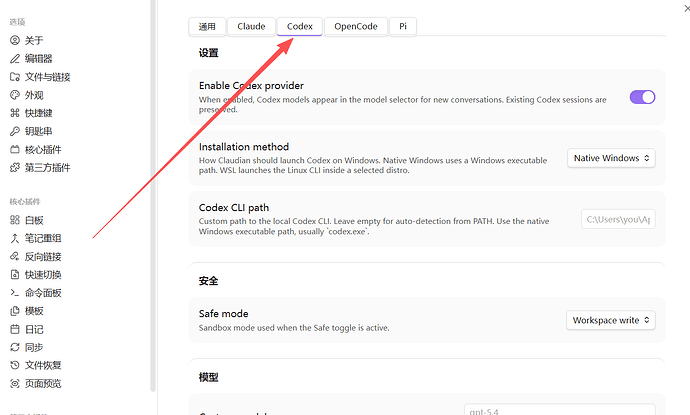
Task: Switch to the OpenCode tab
Action: (x=356, y=26)
